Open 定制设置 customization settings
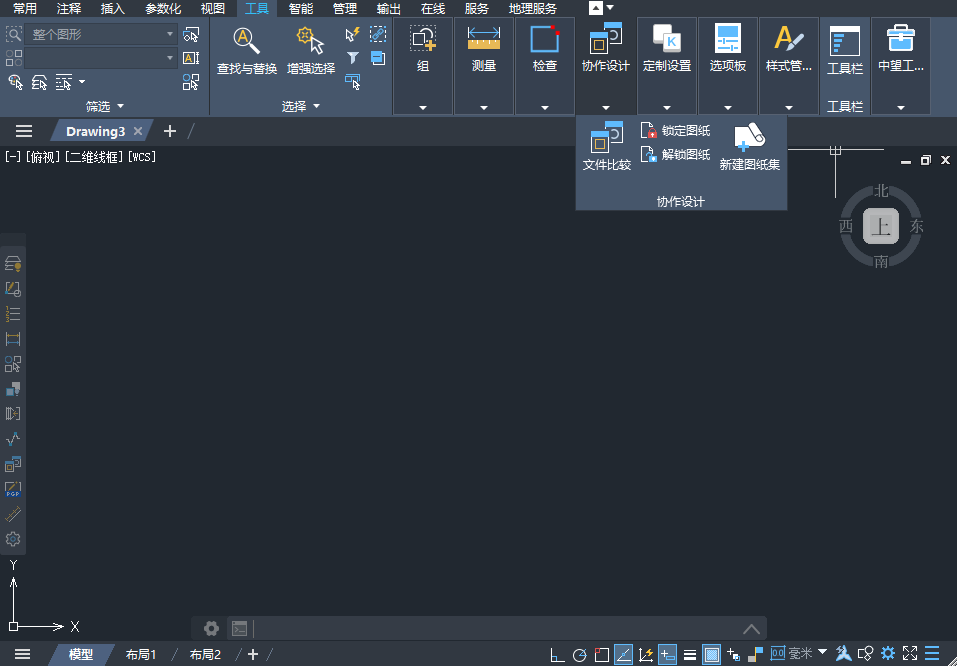The image size is (957, 666). [x=666, y=49]
